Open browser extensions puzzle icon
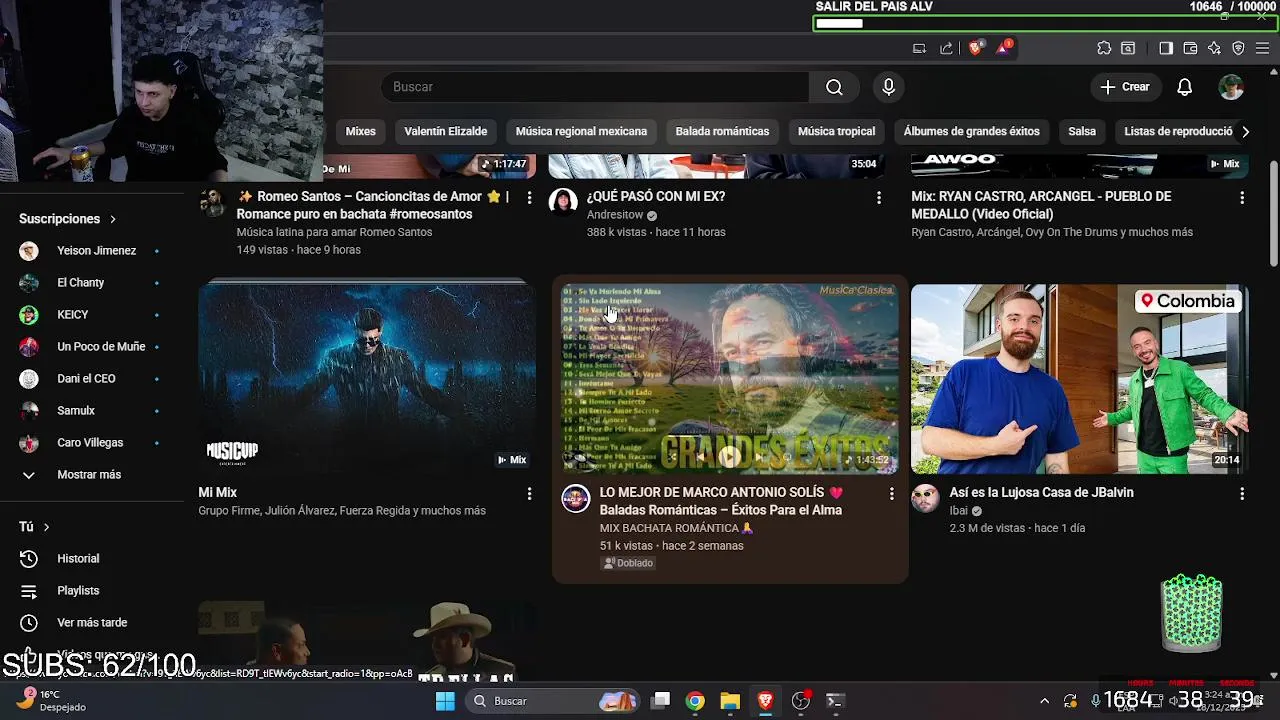1280x720 pixels. [x=1104, y=48]
